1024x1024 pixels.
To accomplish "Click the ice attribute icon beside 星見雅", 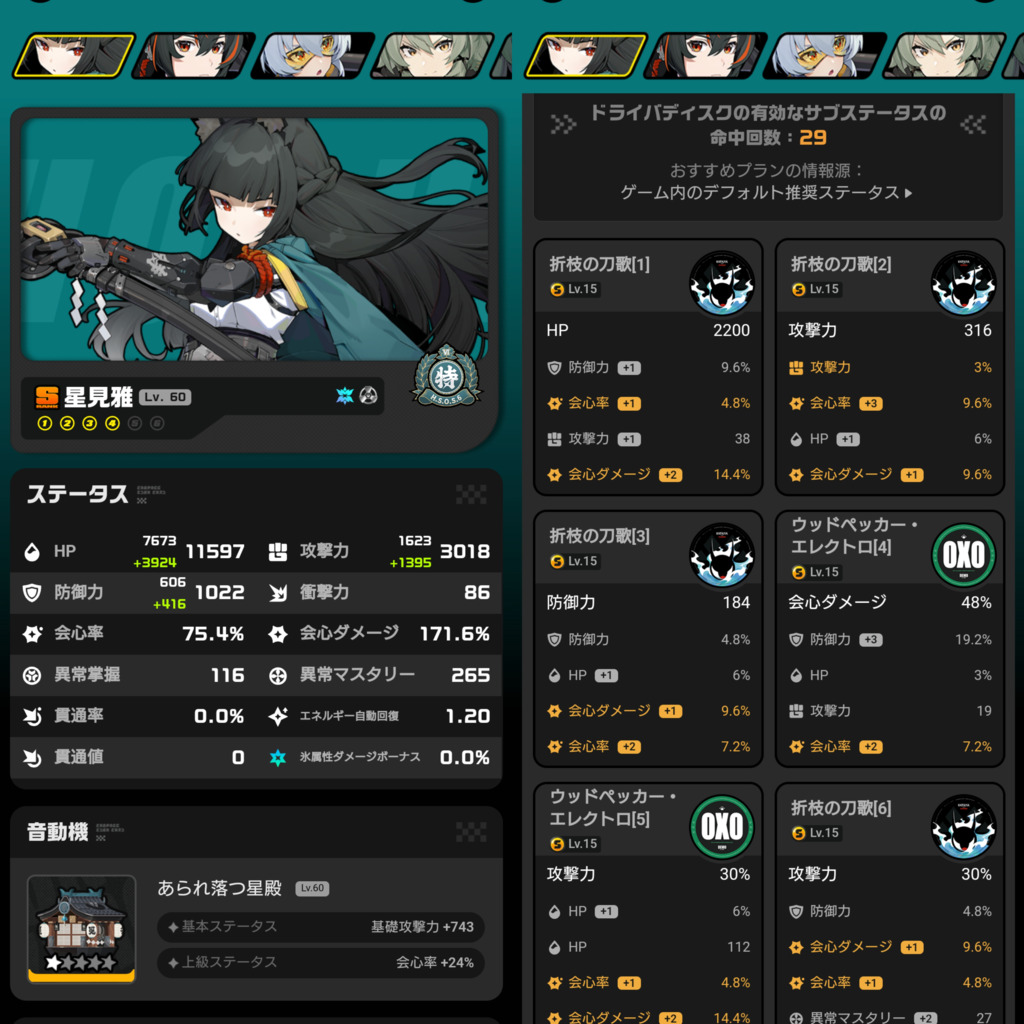I will pos(344,396).
